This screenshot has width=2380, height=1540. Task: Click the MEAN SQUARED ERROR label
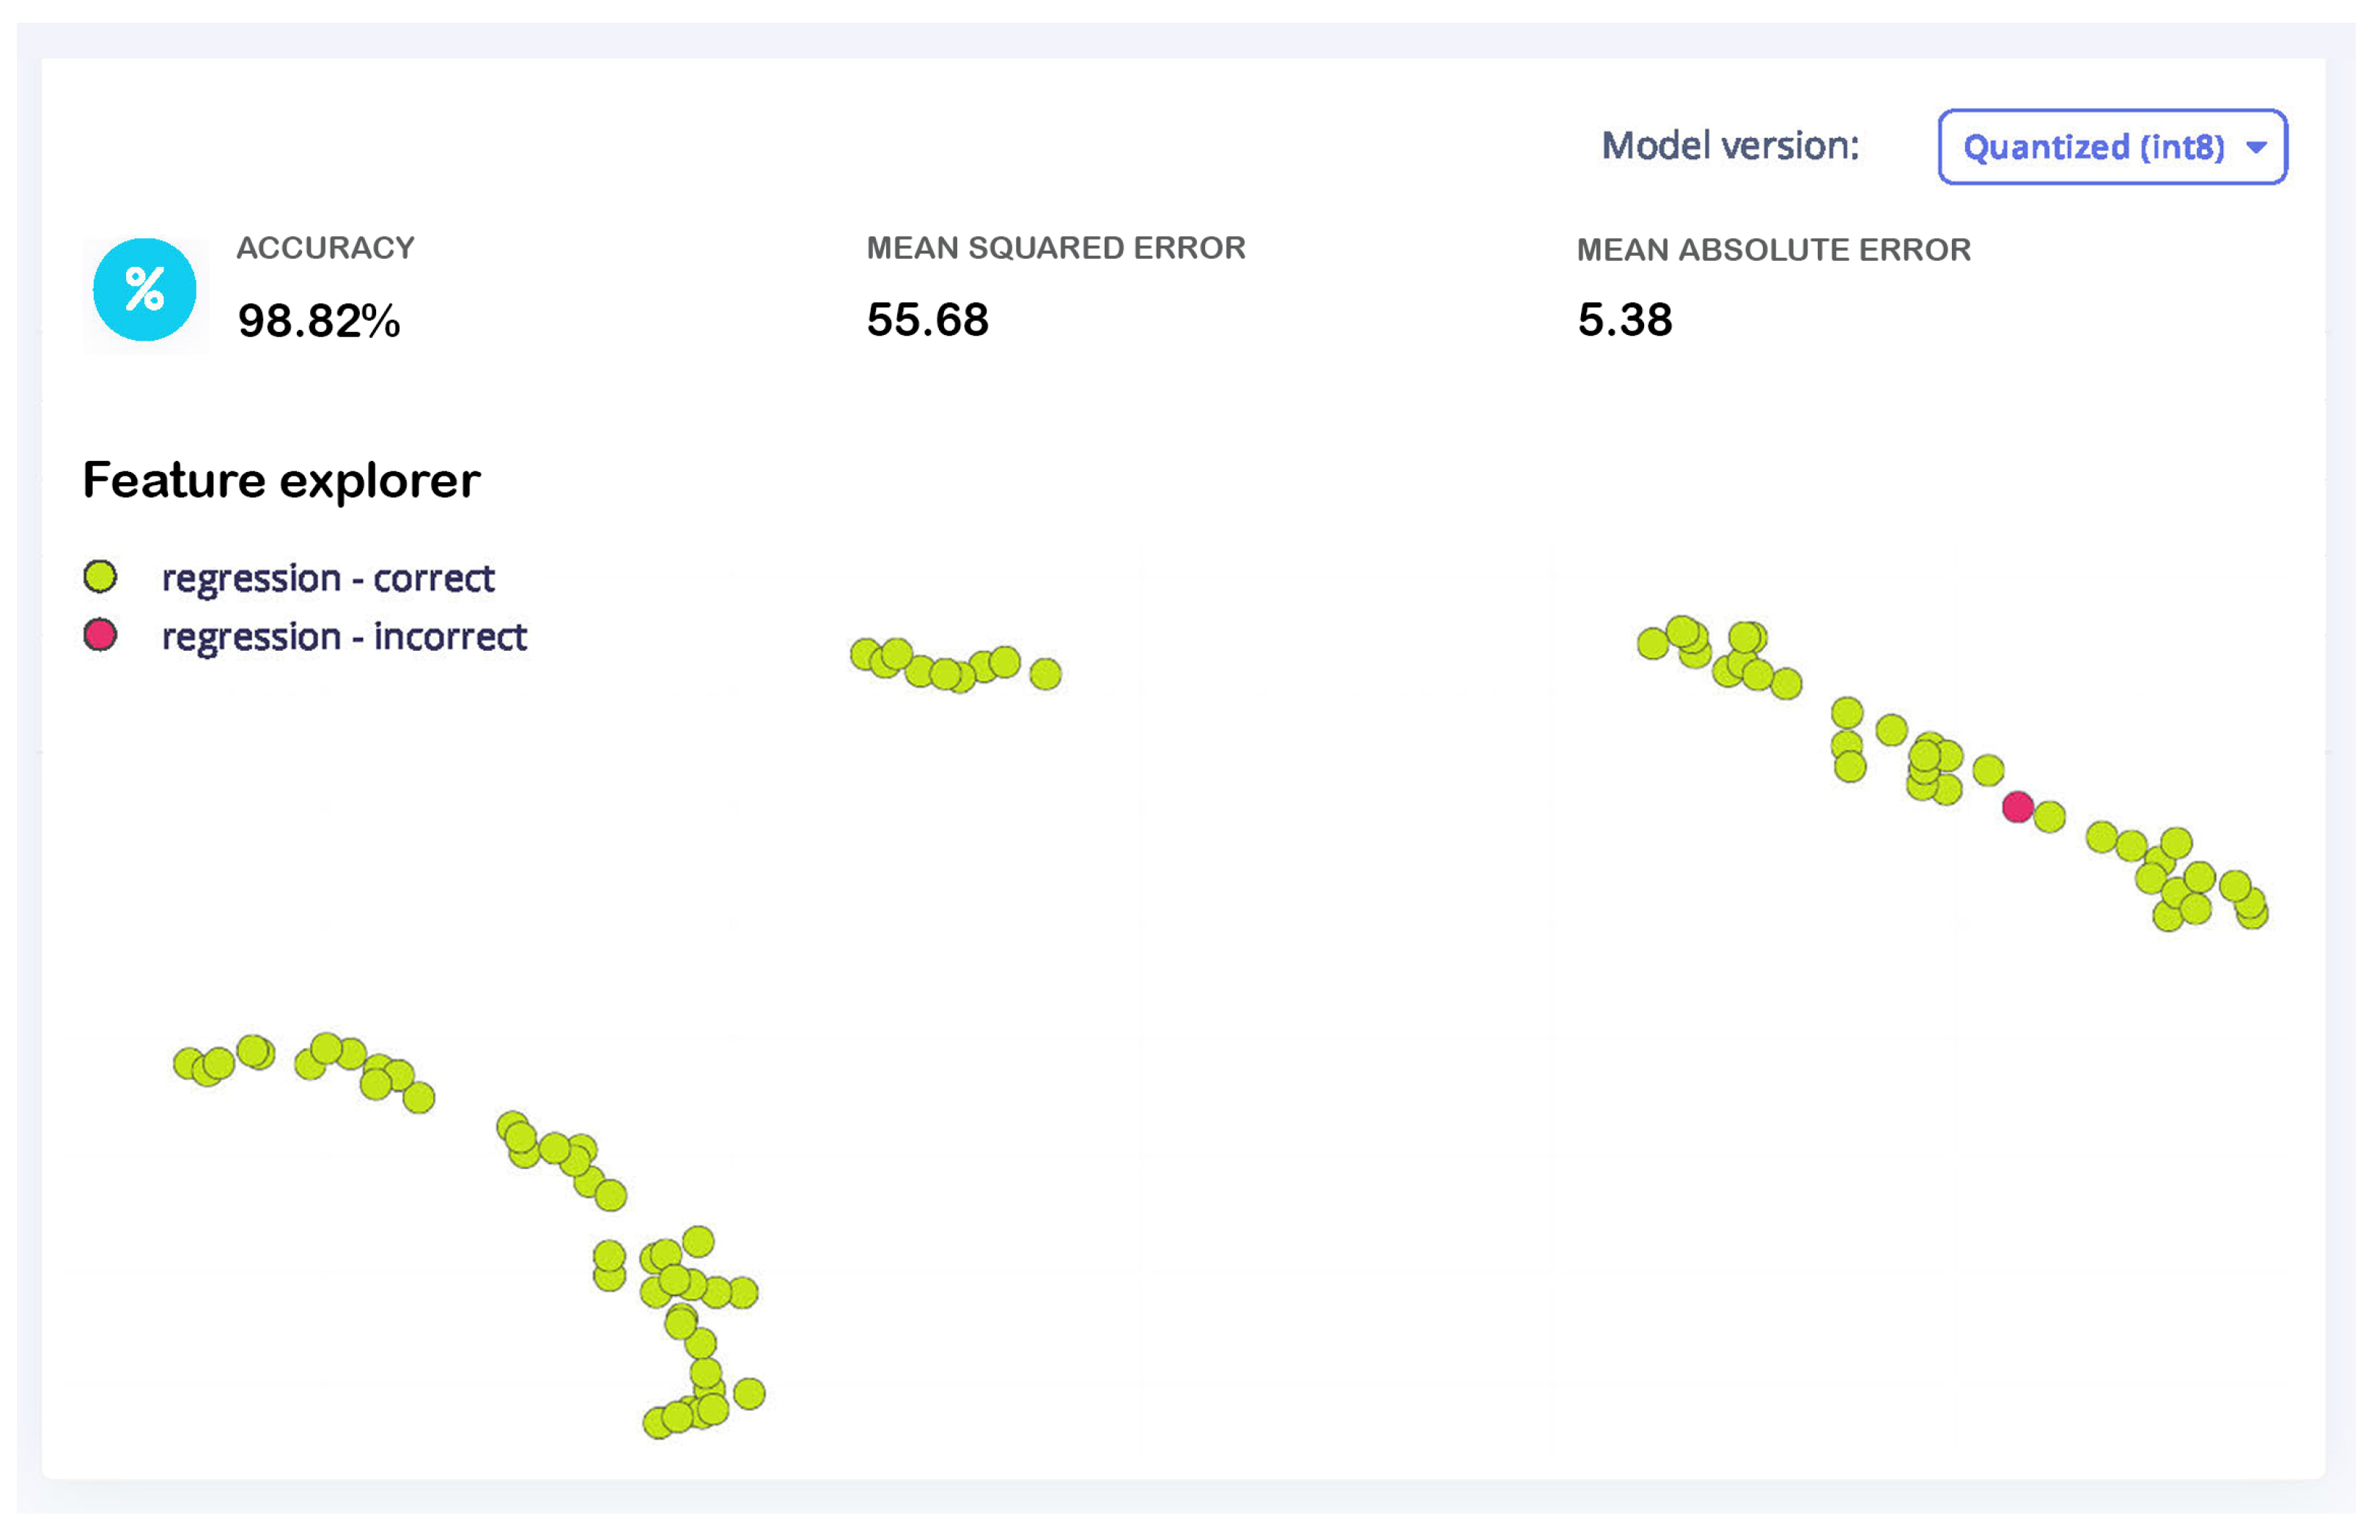pyautogui.click(x=1055, y=248)
